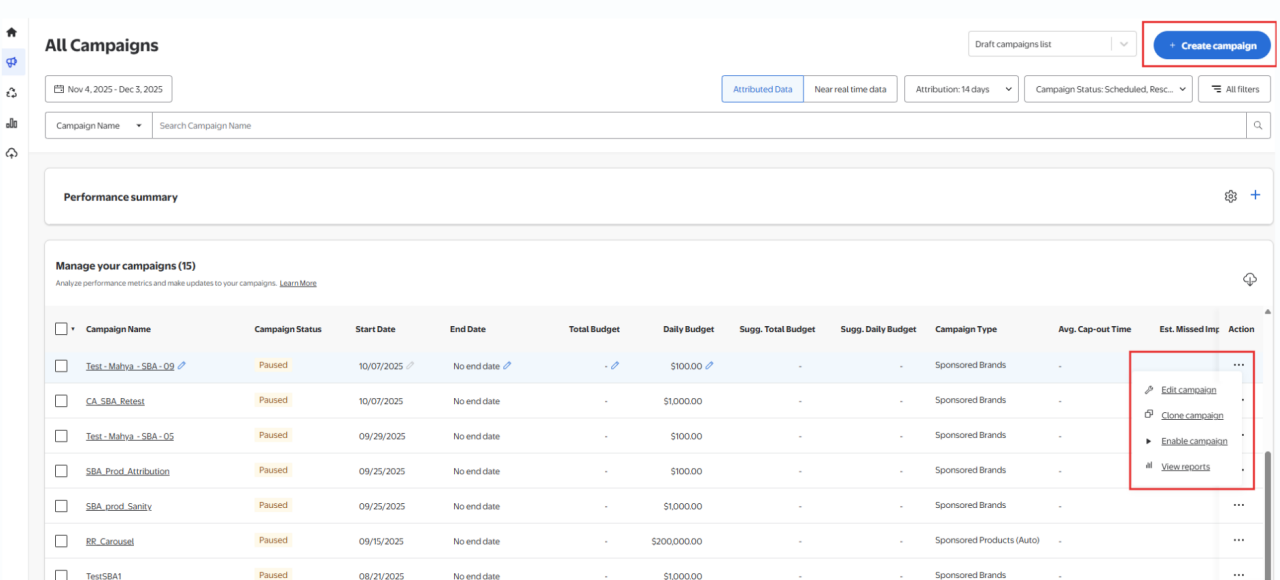Open performance summary settings gear
Image resolution: width=1280 pixels, height=580 pixels.
click(1231, 196)
